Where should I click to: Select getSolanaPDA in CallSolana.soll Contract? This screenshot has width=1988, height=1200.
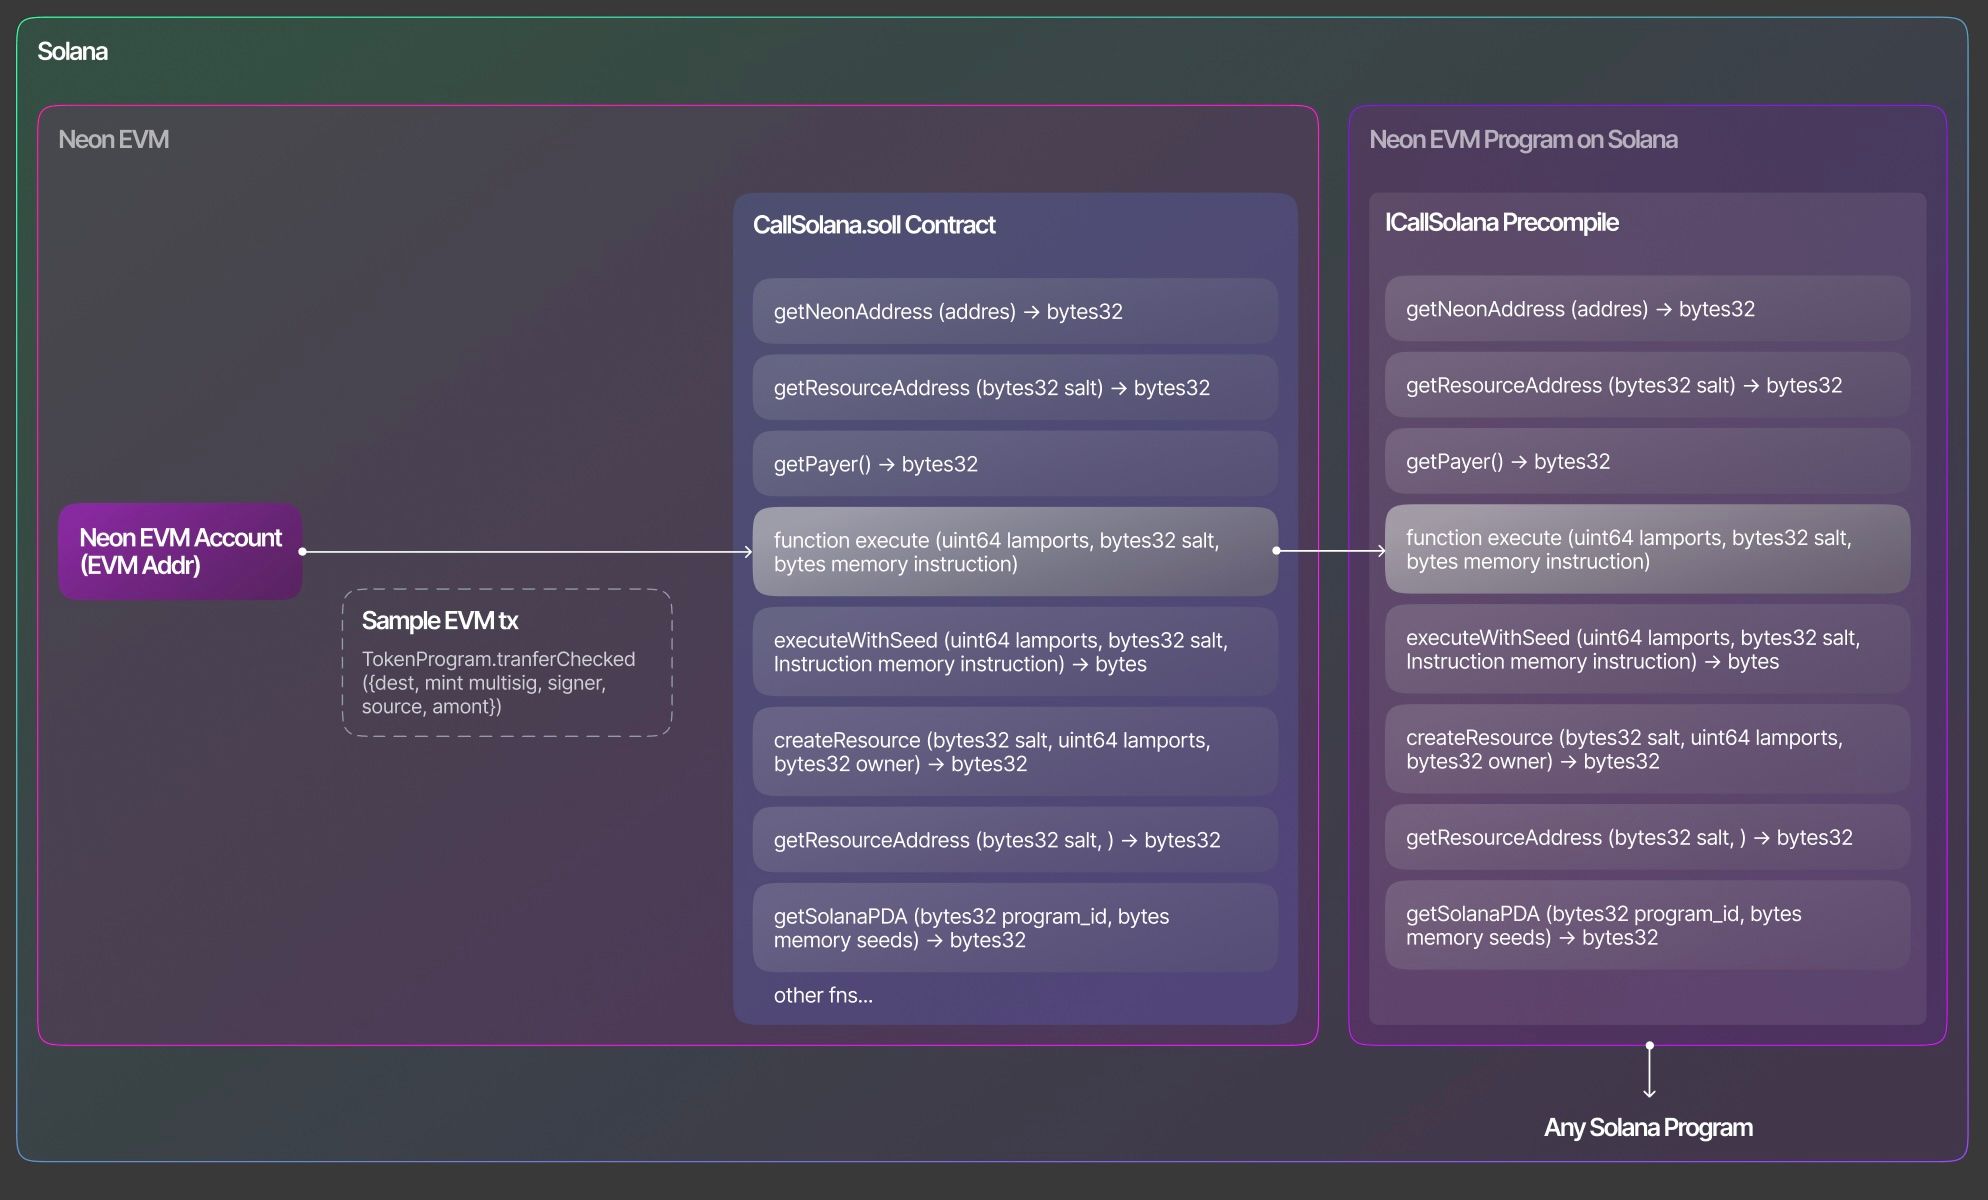1014,927
